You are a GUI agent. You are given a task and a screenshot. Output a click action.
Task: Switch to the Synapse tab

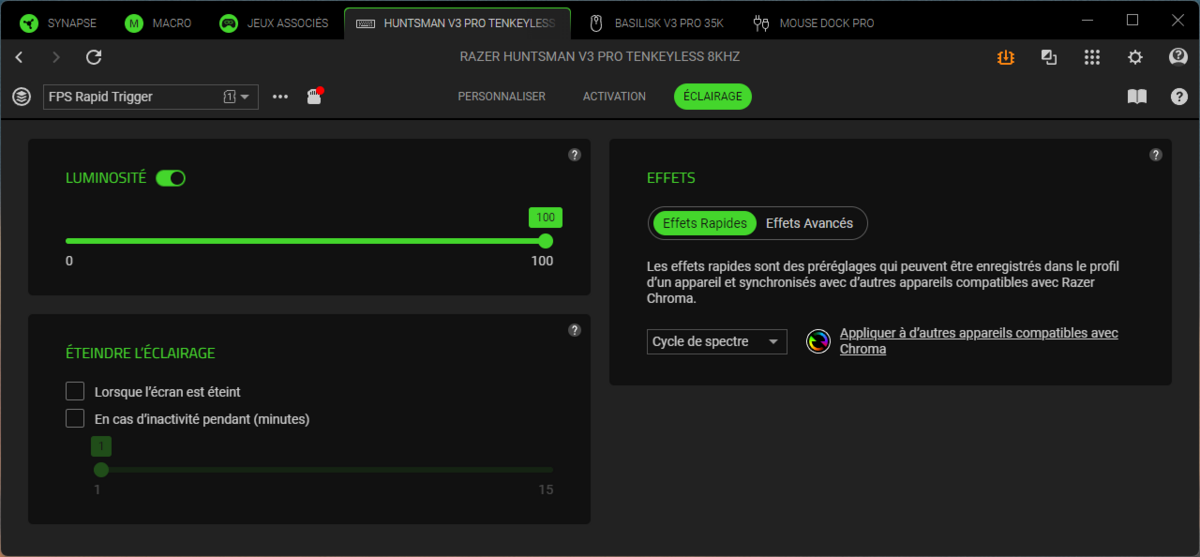[x=58, y=22]
